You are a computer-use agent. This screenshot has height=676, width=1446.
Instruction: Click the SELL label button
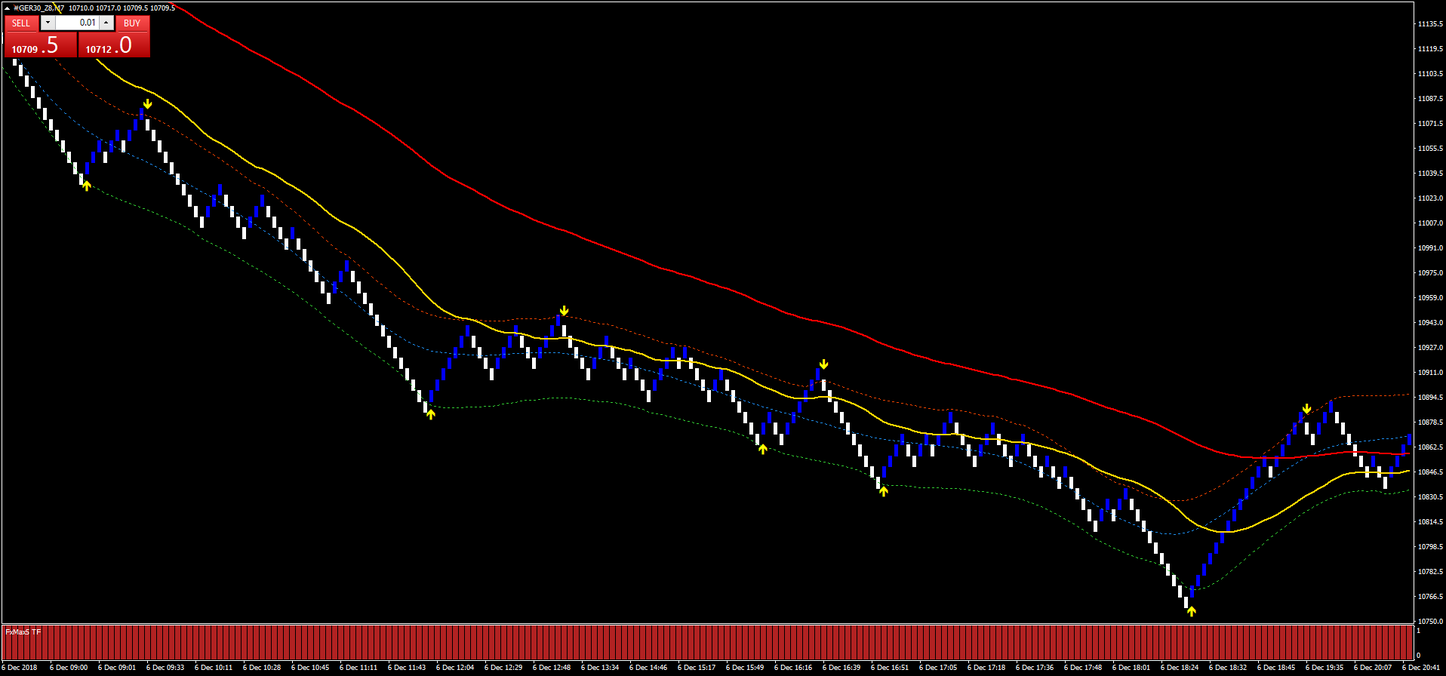pos(20,23)
